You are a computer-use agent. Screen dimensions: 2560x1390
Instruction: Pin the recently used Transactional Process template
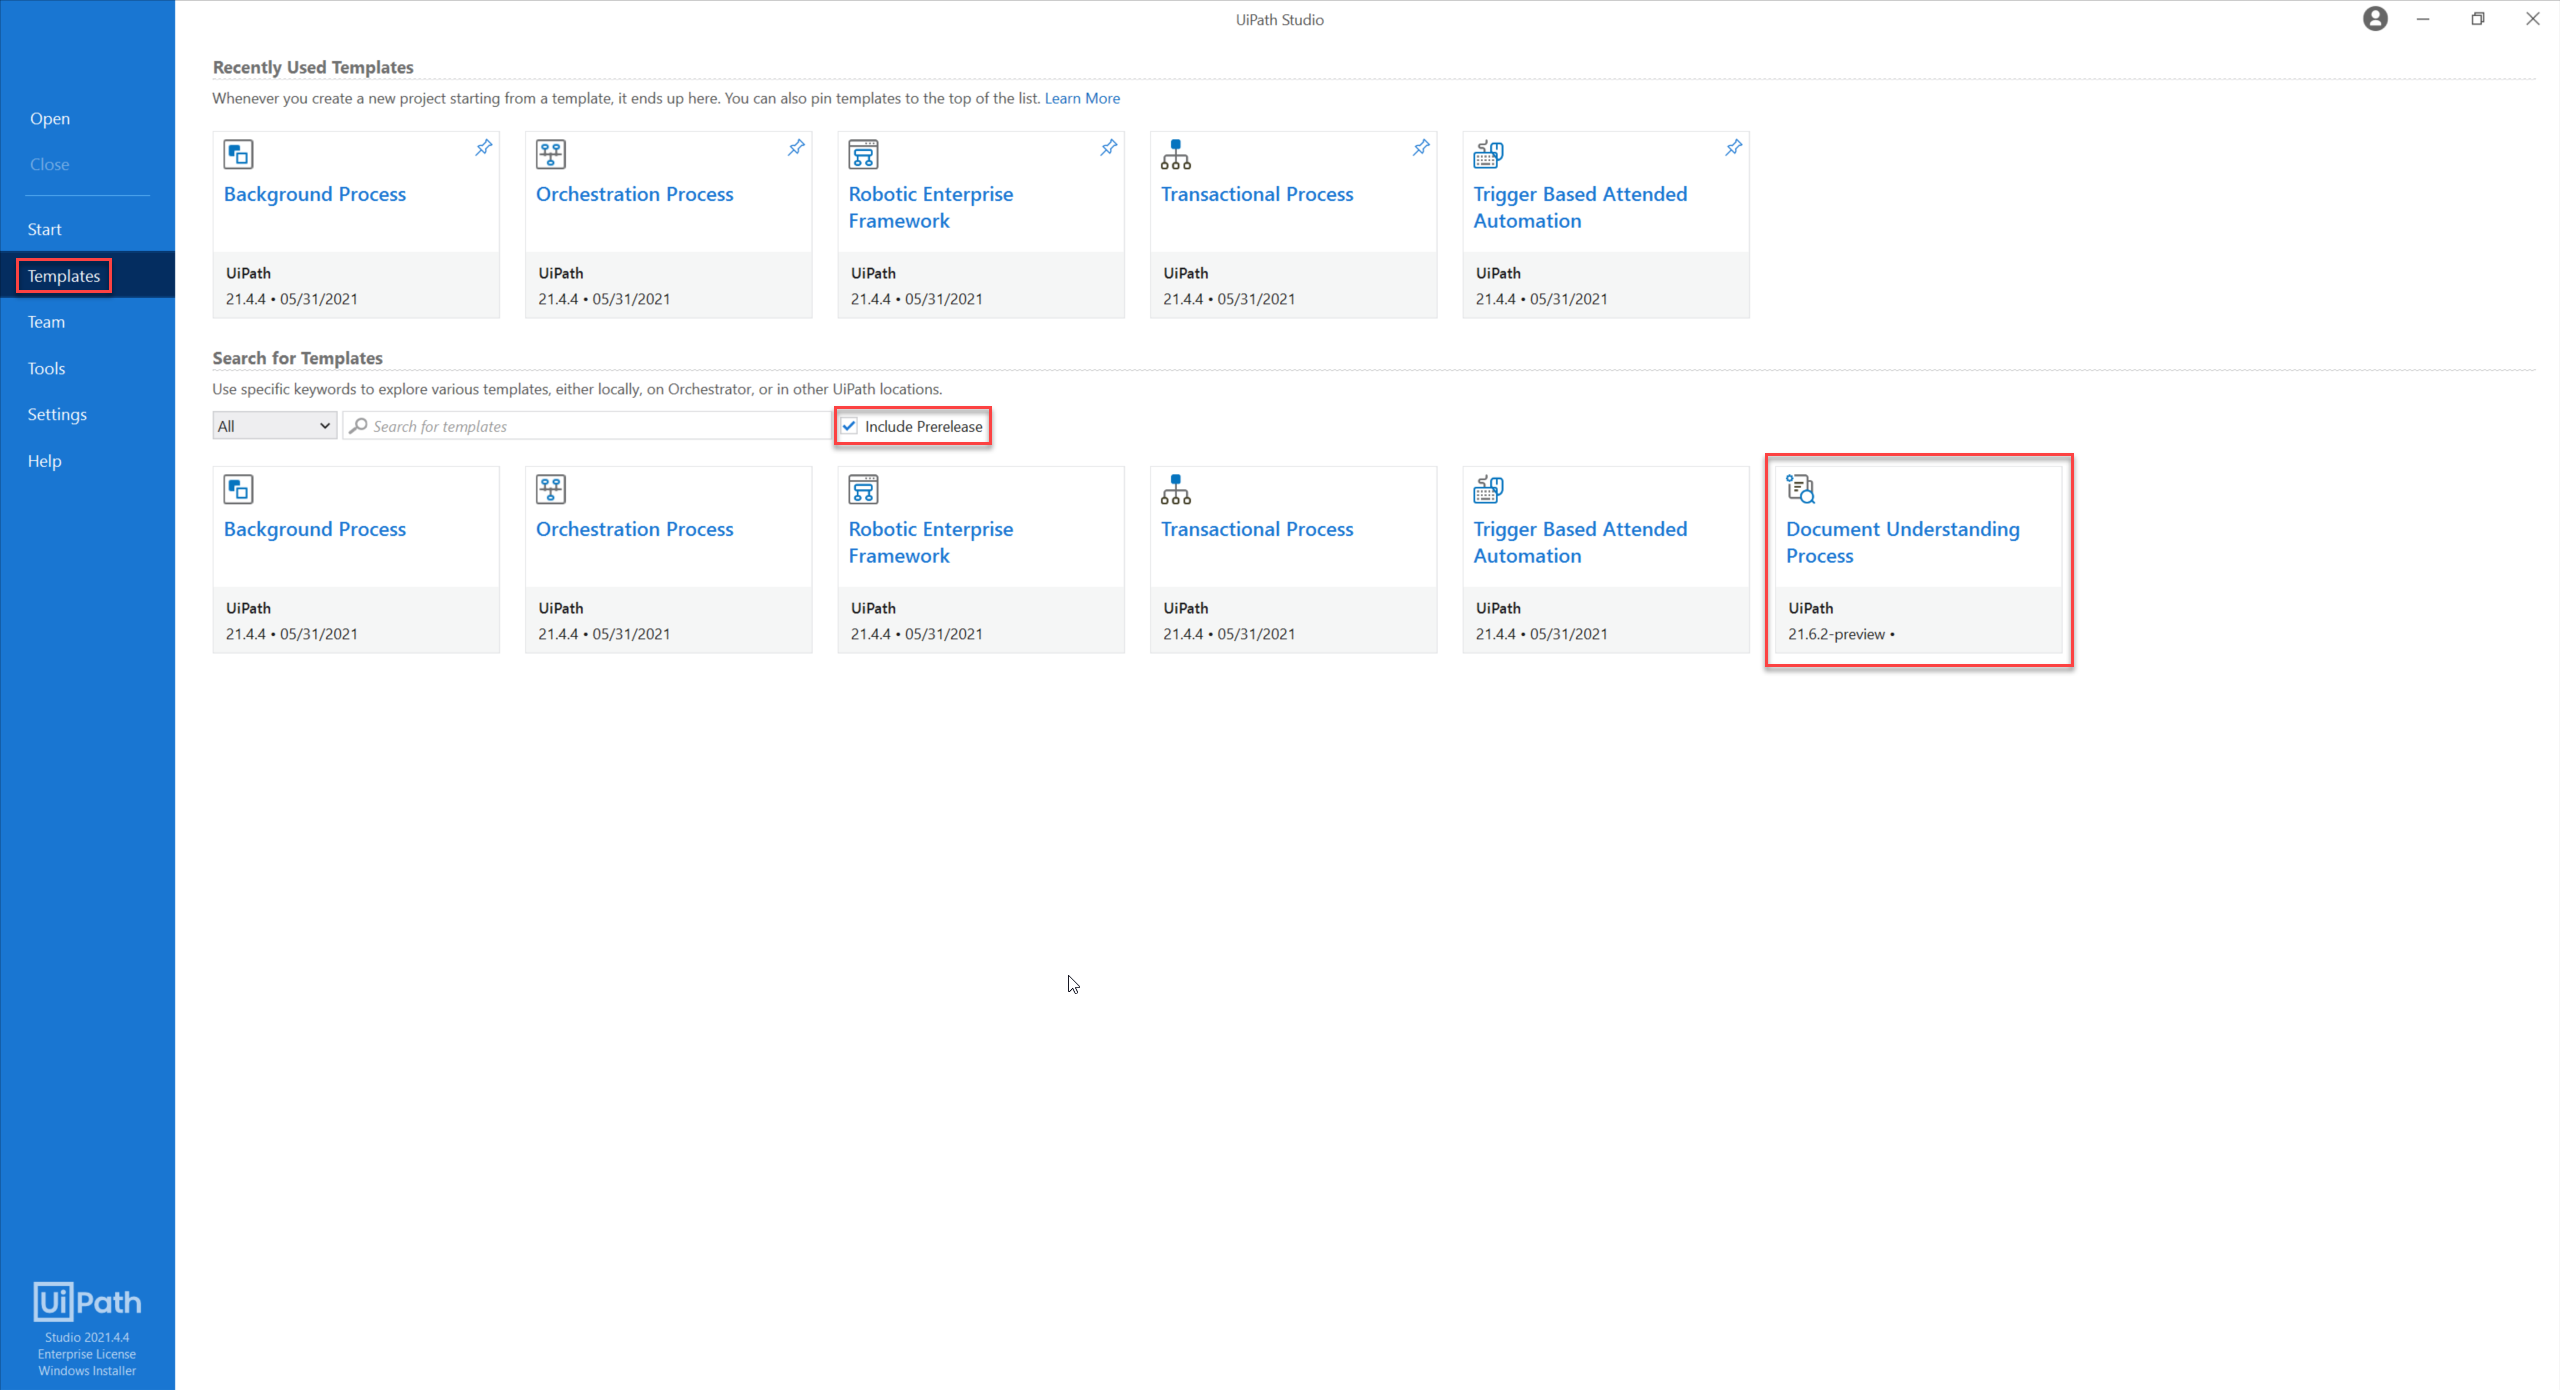[1421, 148]
